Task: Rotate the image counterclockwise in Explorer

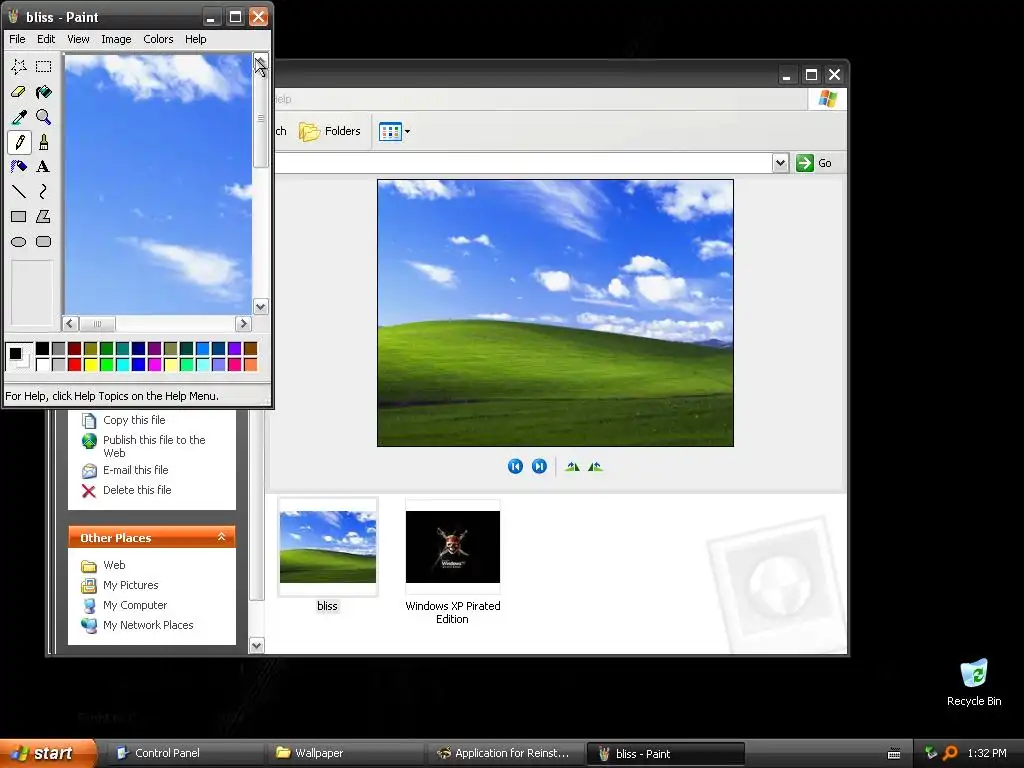Action: pos(595,466)
